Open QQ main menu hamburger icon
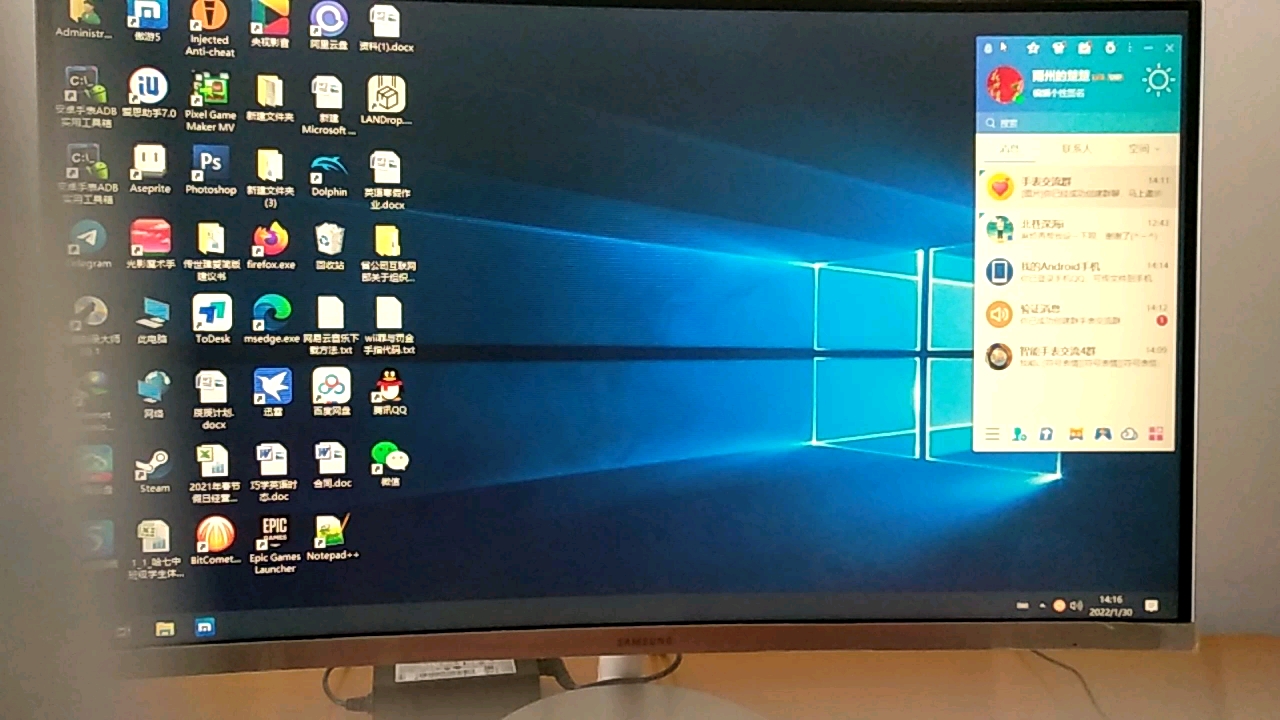Image resolution: width=1280 pixels, height=720 pixels. [992, 434]
